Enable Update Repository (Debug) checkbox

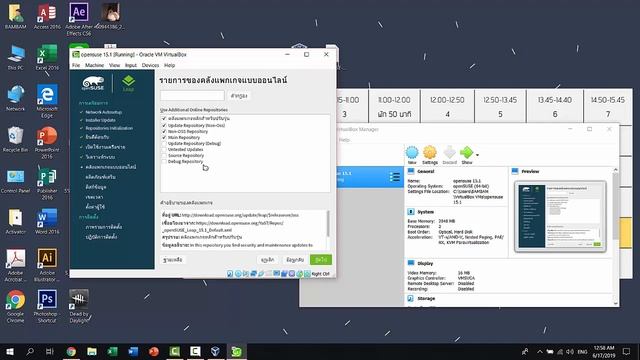pos(164,144)
